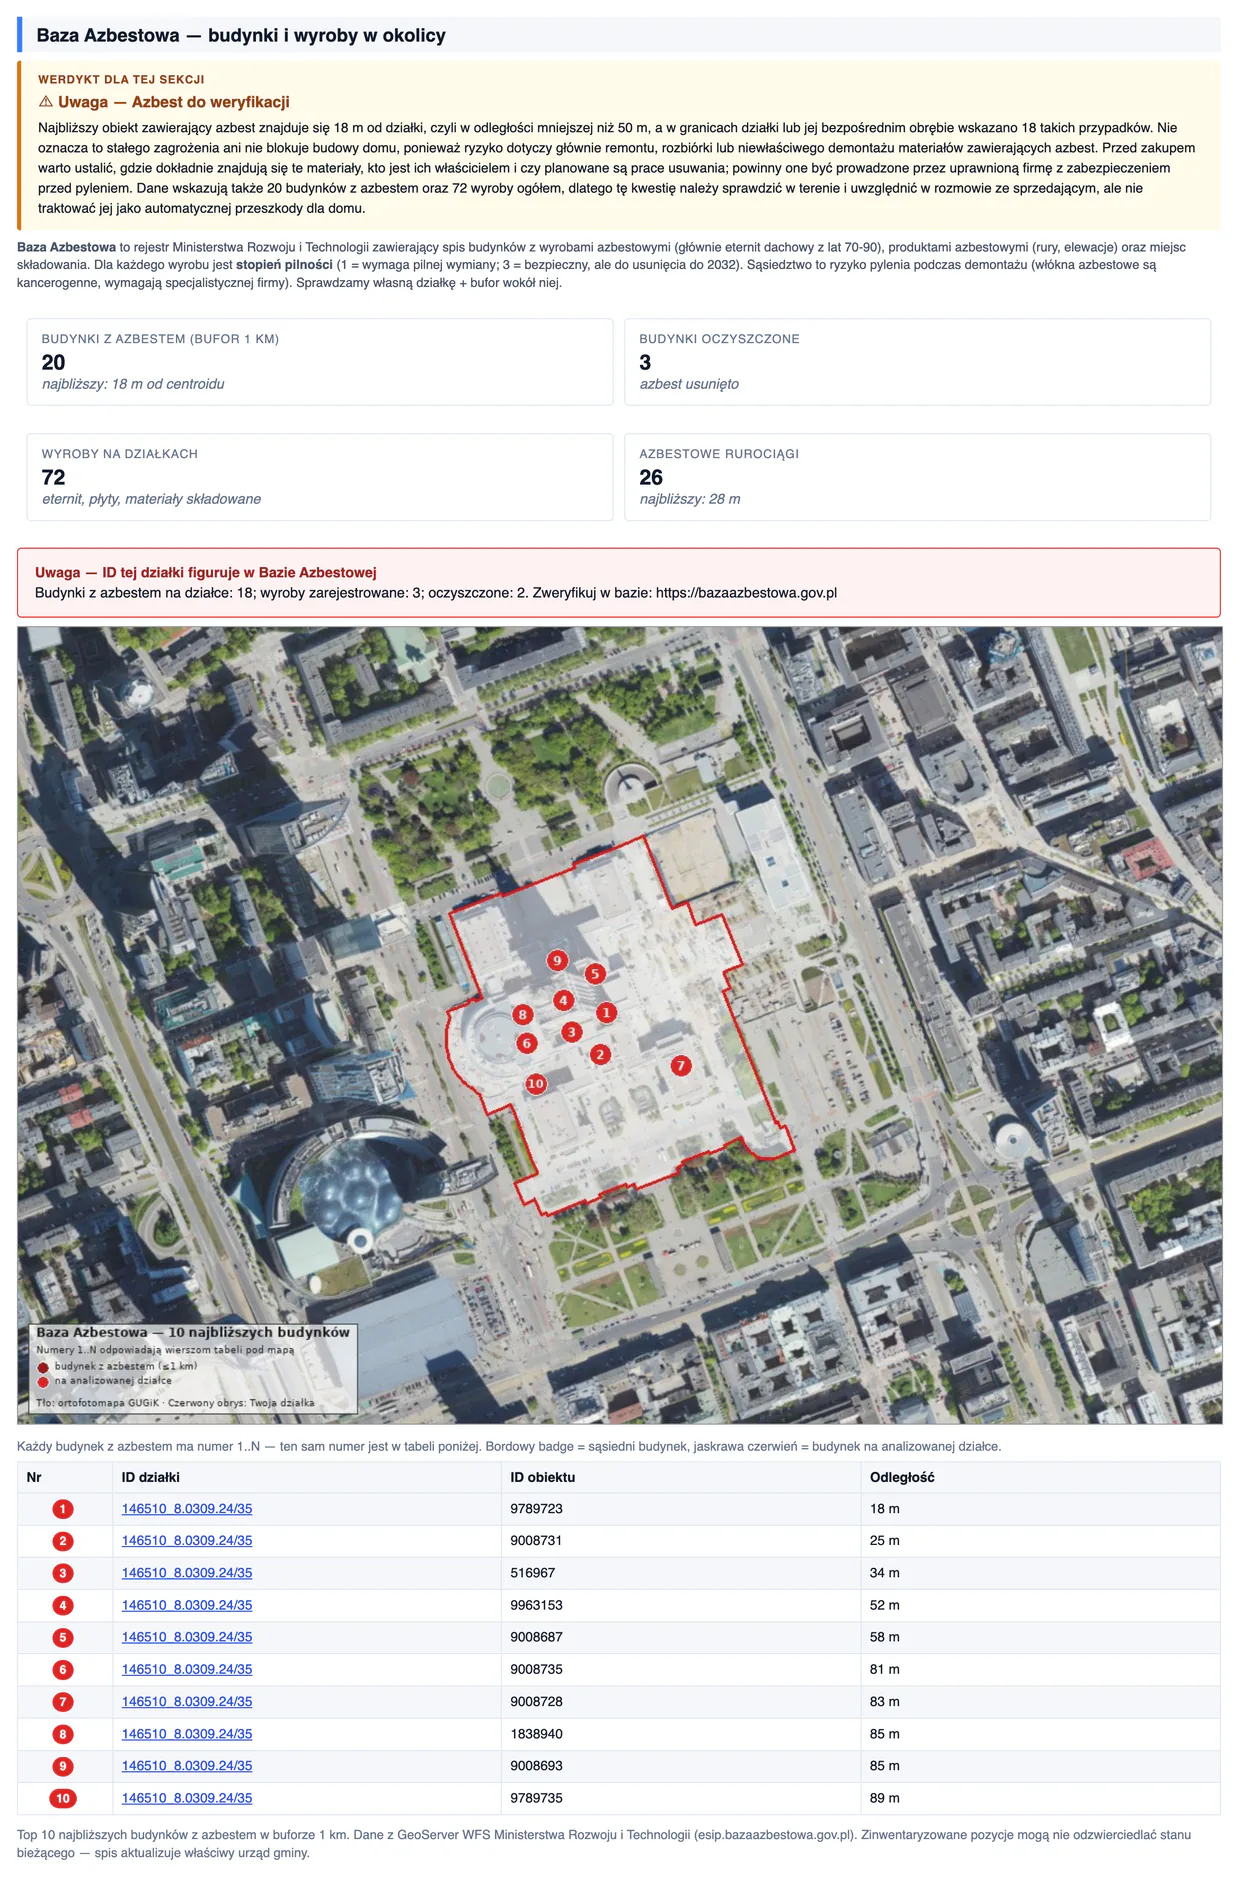
Task: Open parcel link for object 9008687
Action: tap(187, 1636)
